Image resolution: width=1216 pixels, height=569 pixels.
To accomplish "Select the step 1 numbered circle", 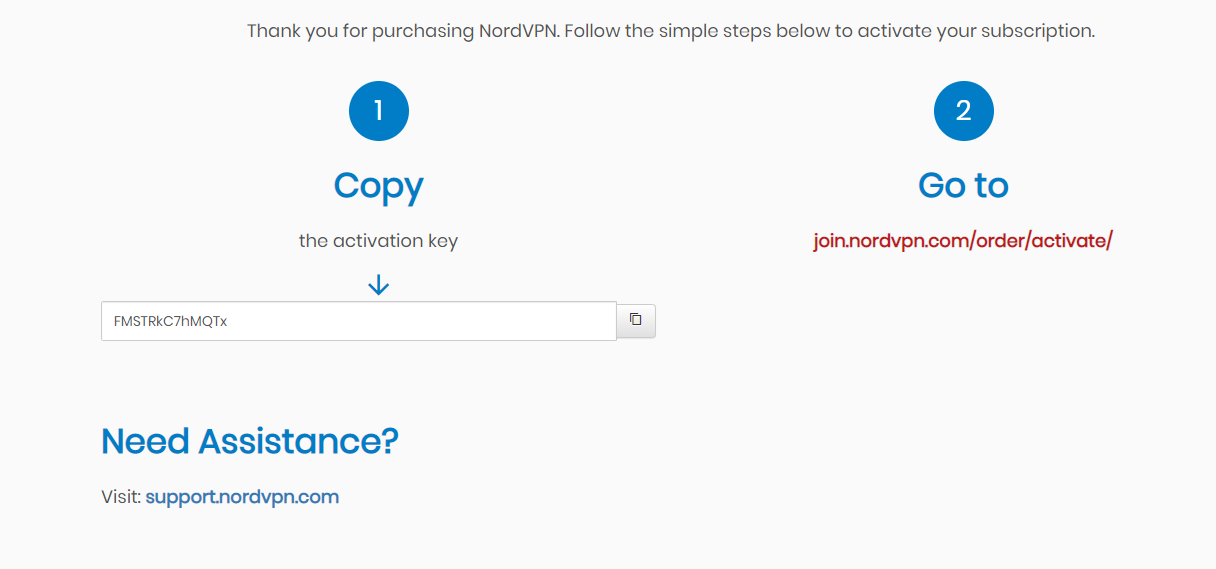I will tap(378, 110).
